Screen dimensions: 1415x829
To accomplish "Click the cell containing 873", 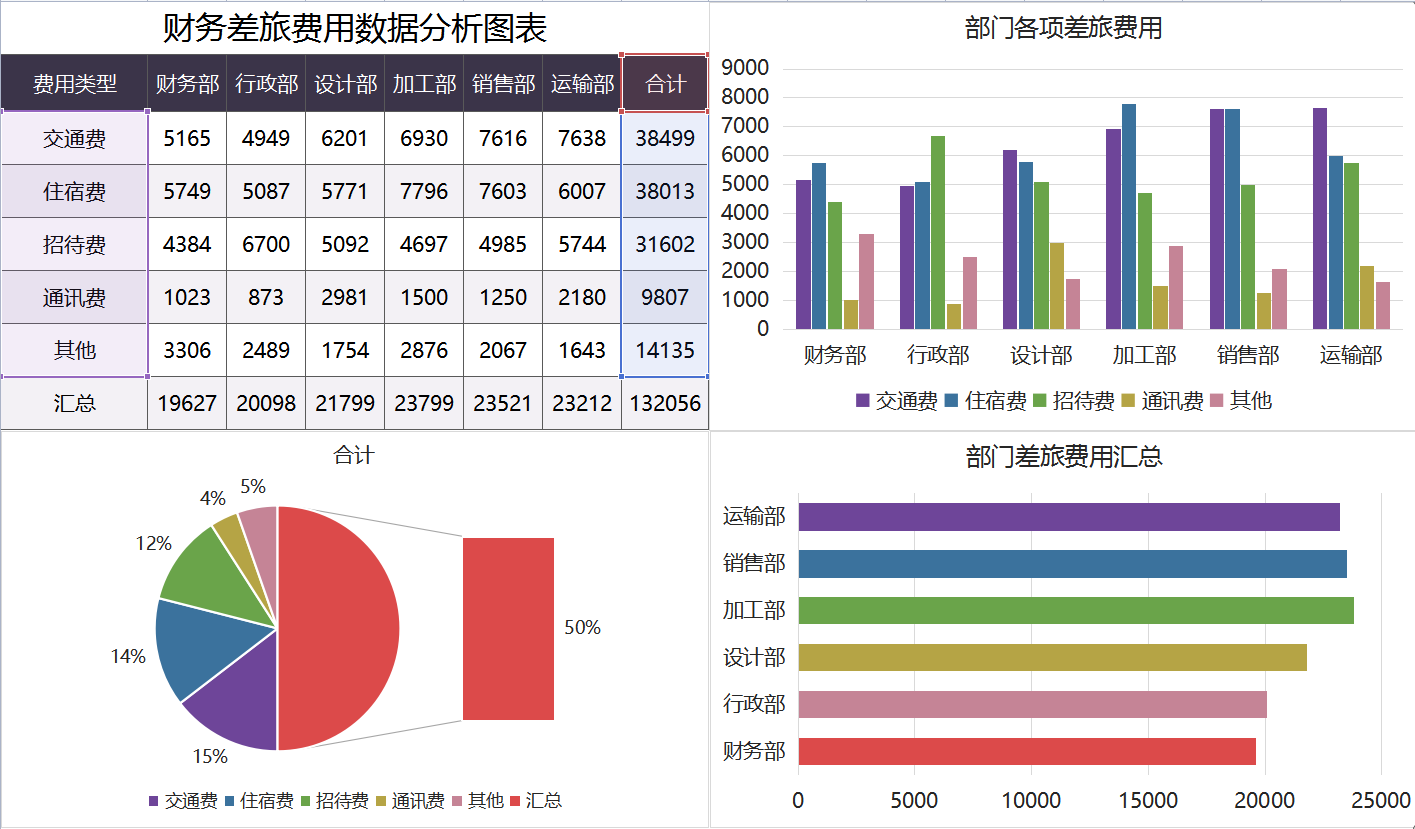I will (x=266, y=298).
